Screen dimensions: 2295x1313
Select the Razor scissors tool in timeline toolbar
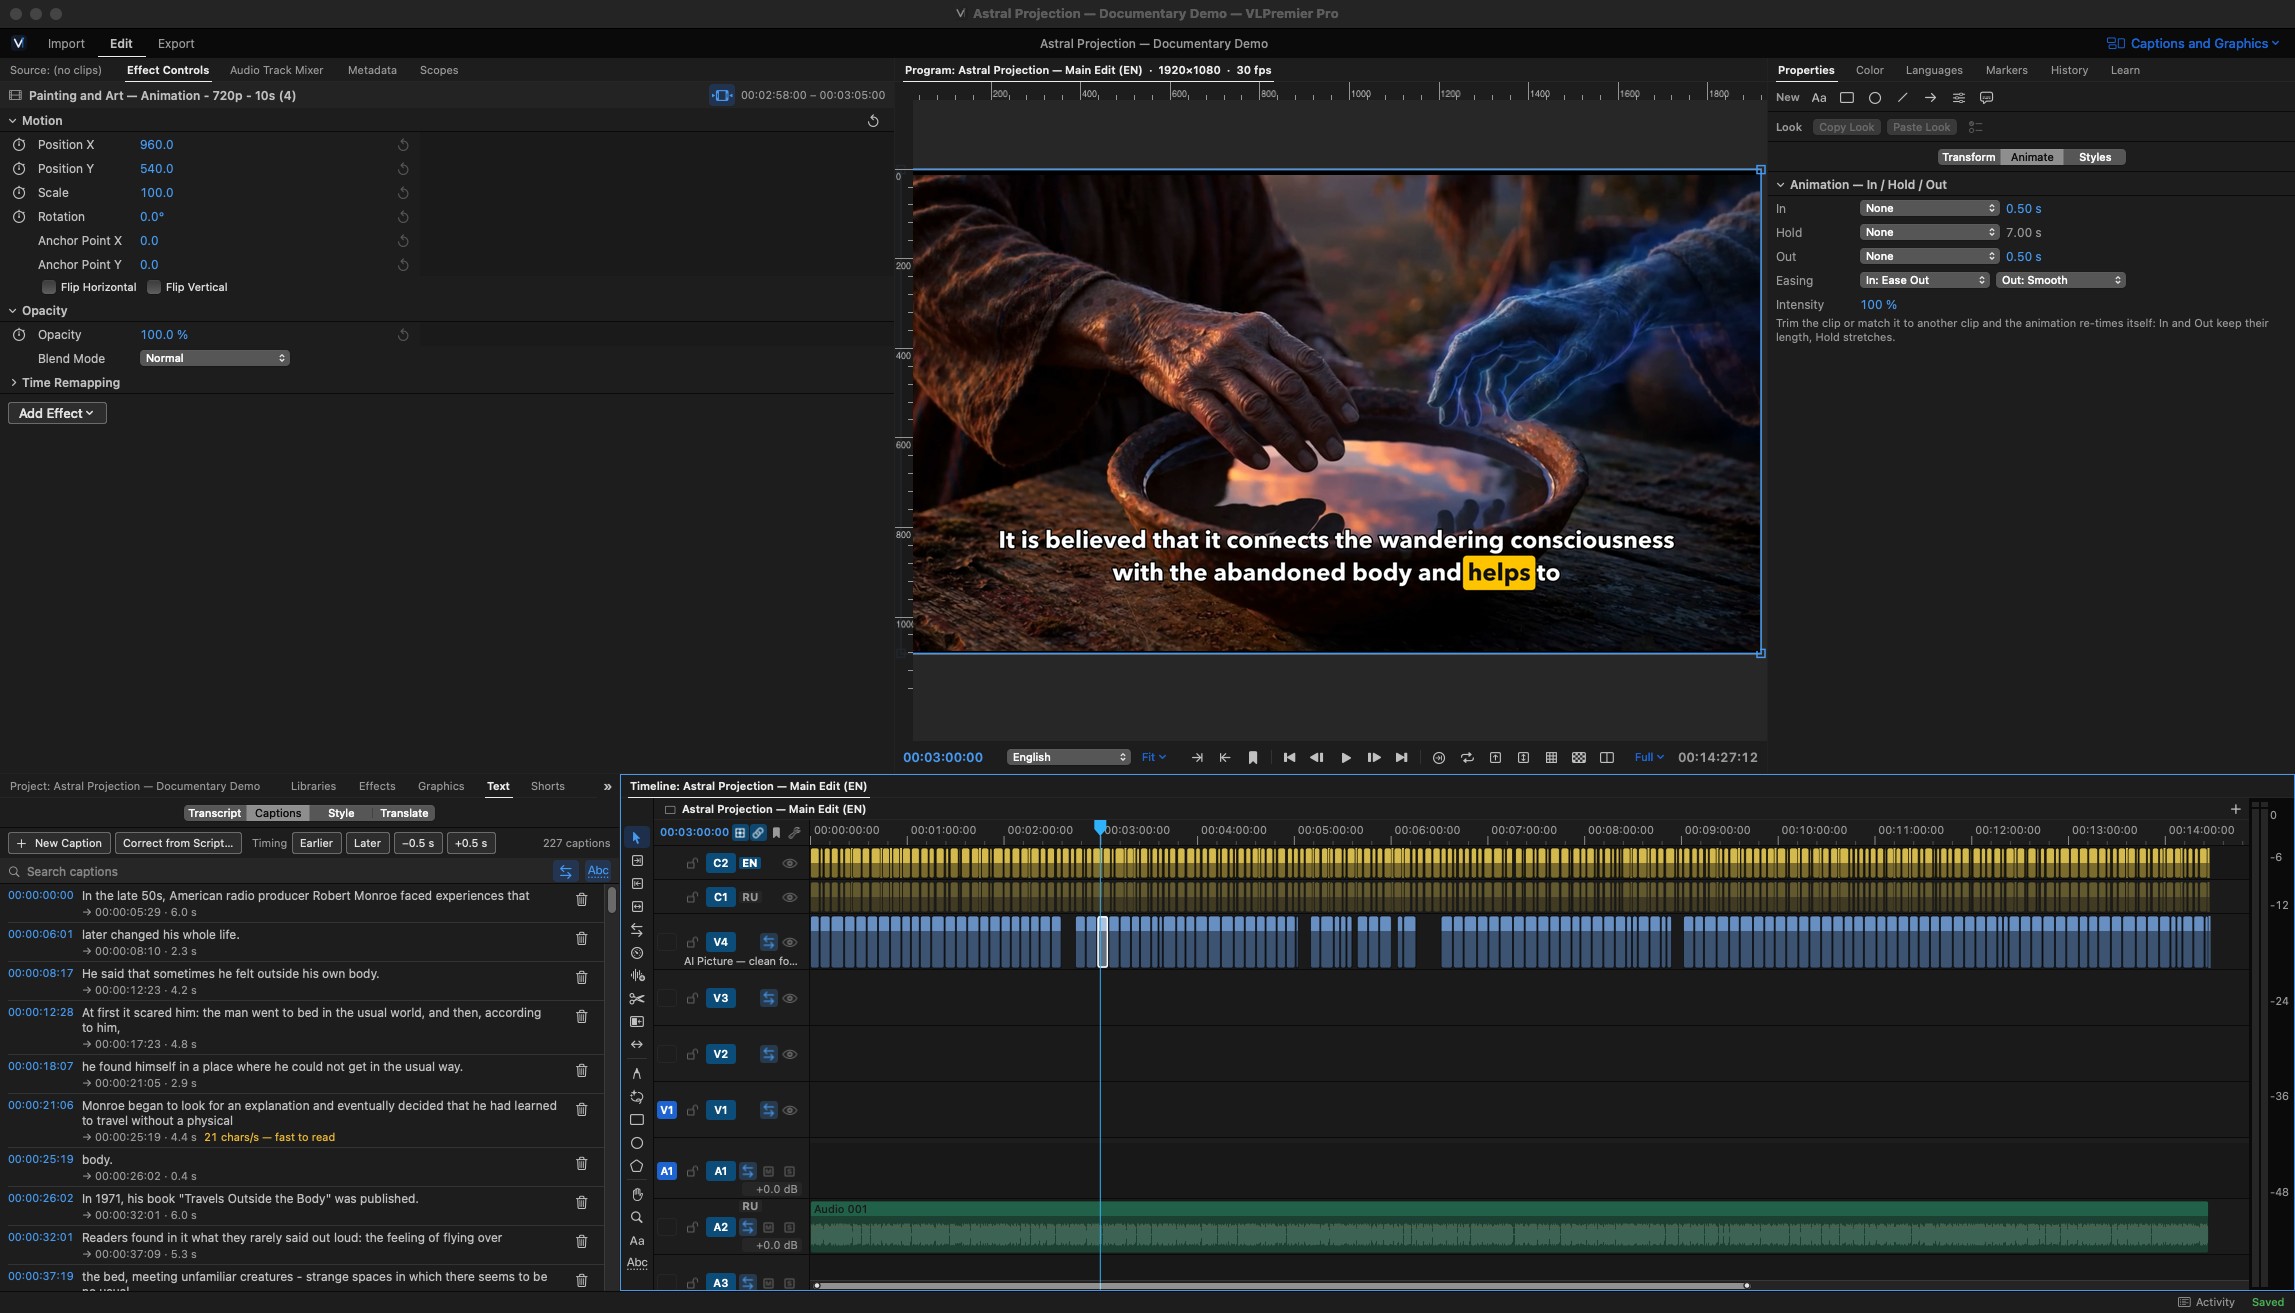point(636,998)
